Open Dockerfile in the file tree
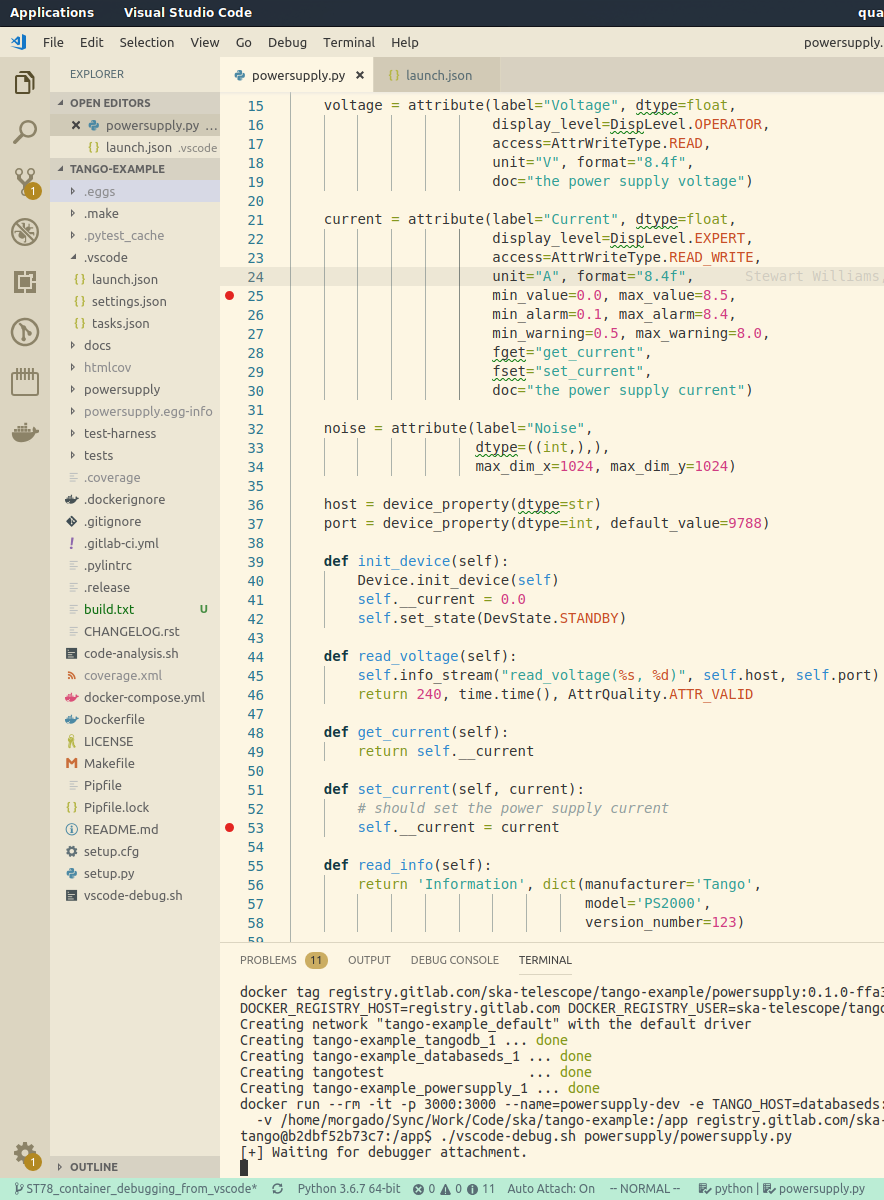Viewport: 884px width, 1200px height. pyautogui.click(x=135, y=719)
